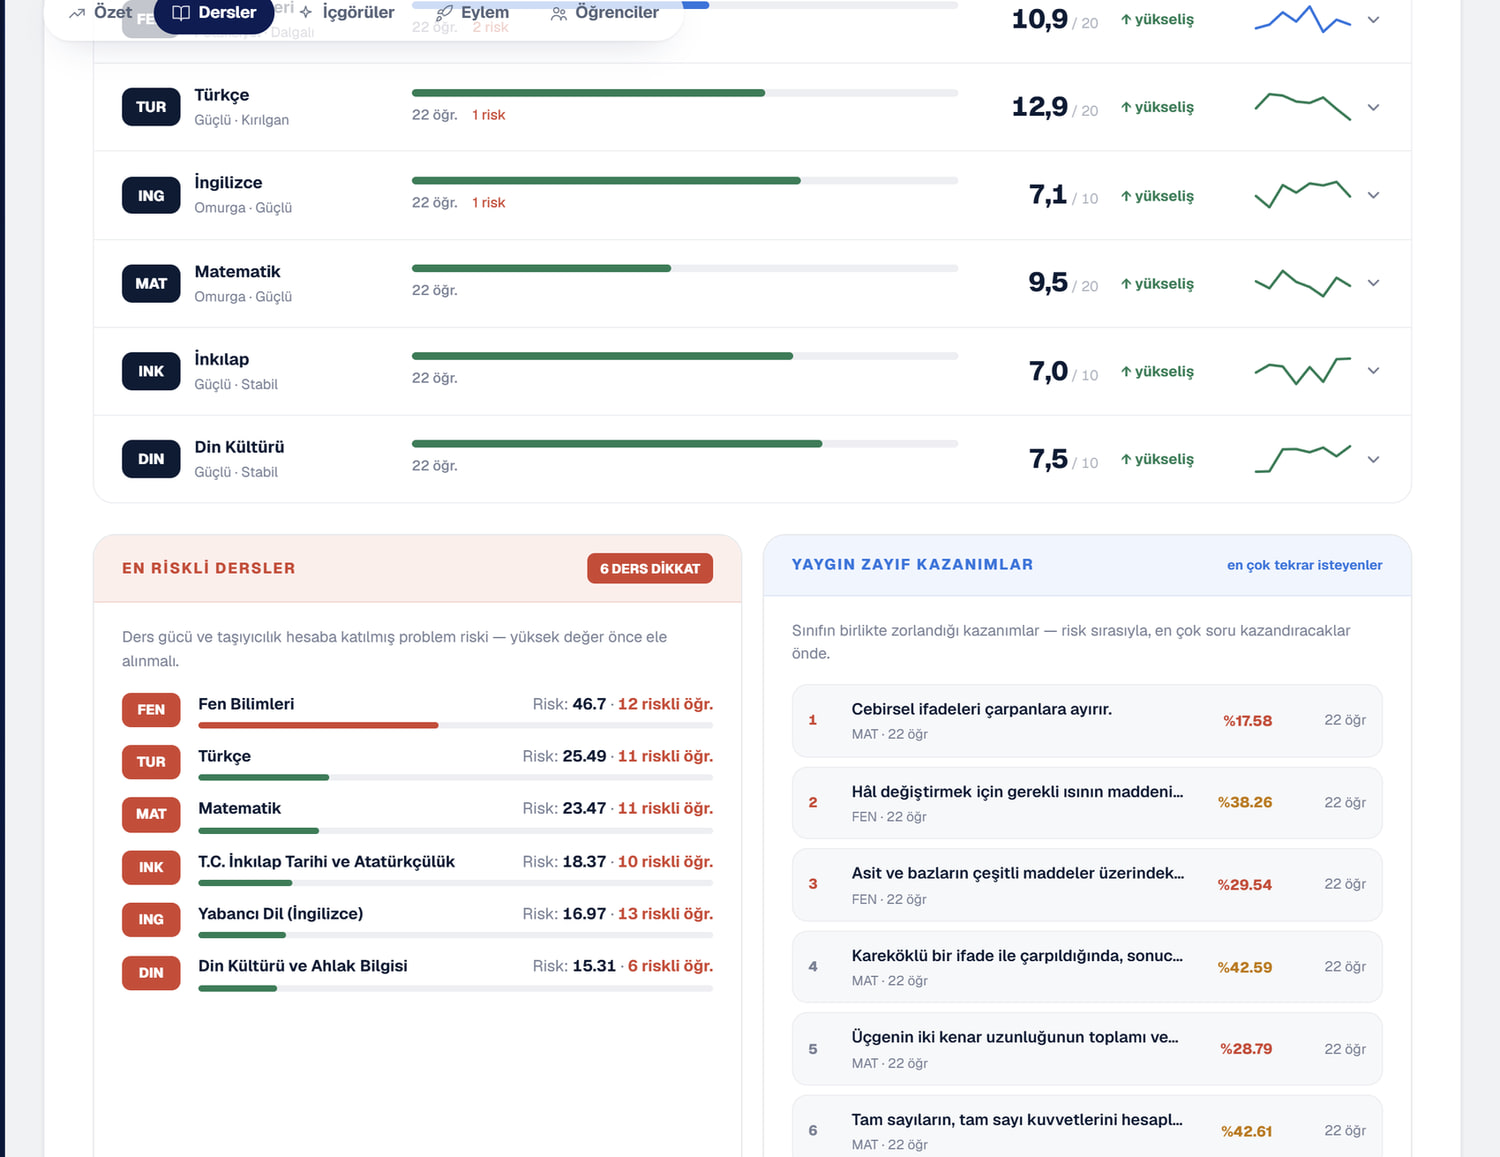Click the dark DIN badge beside Din Kültürü Güçlü · Stabil
The height and width of the screenshot is (1157, 1500).
[151, 459]
